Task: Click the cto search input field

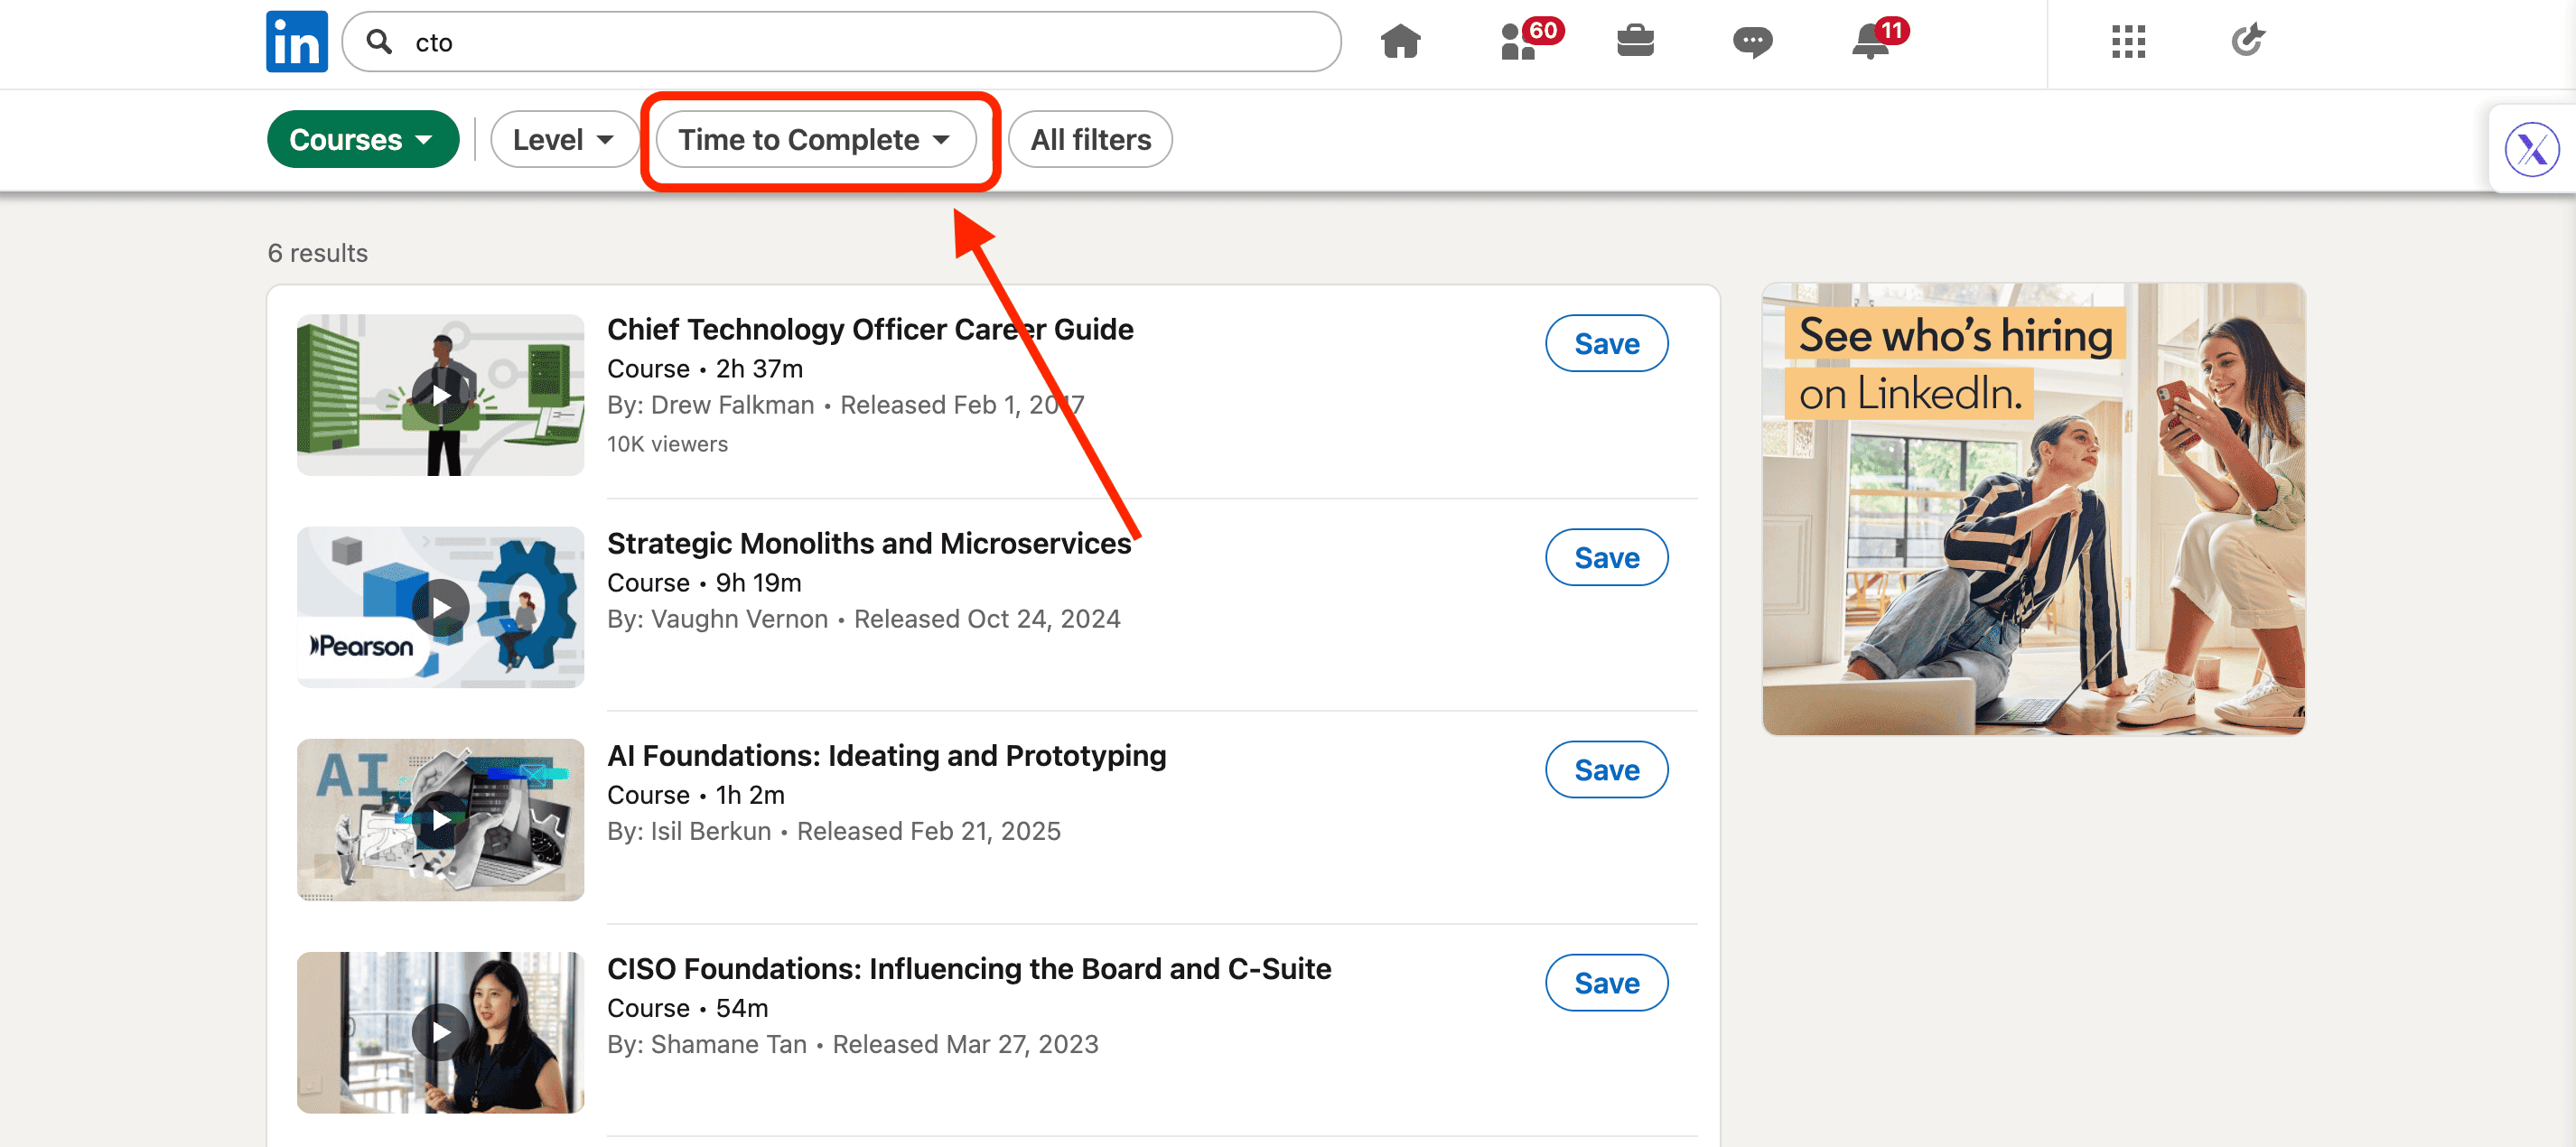Action: (x=860, y=42)
